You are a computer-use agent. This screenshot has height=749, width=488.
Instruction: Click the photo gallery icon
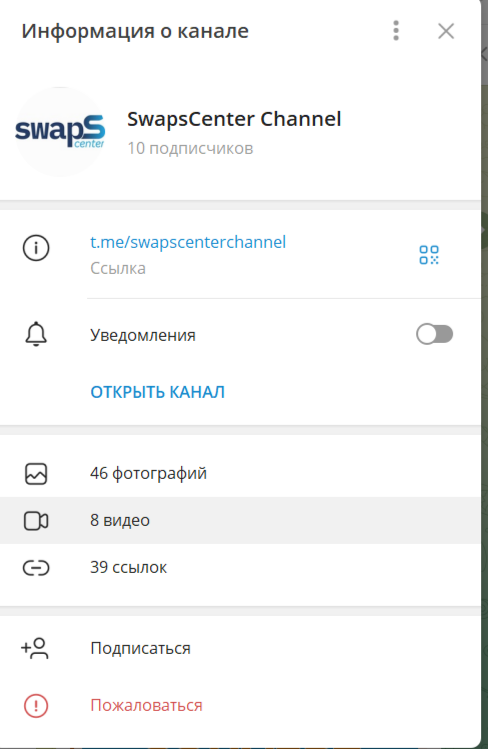pos(36,474)
